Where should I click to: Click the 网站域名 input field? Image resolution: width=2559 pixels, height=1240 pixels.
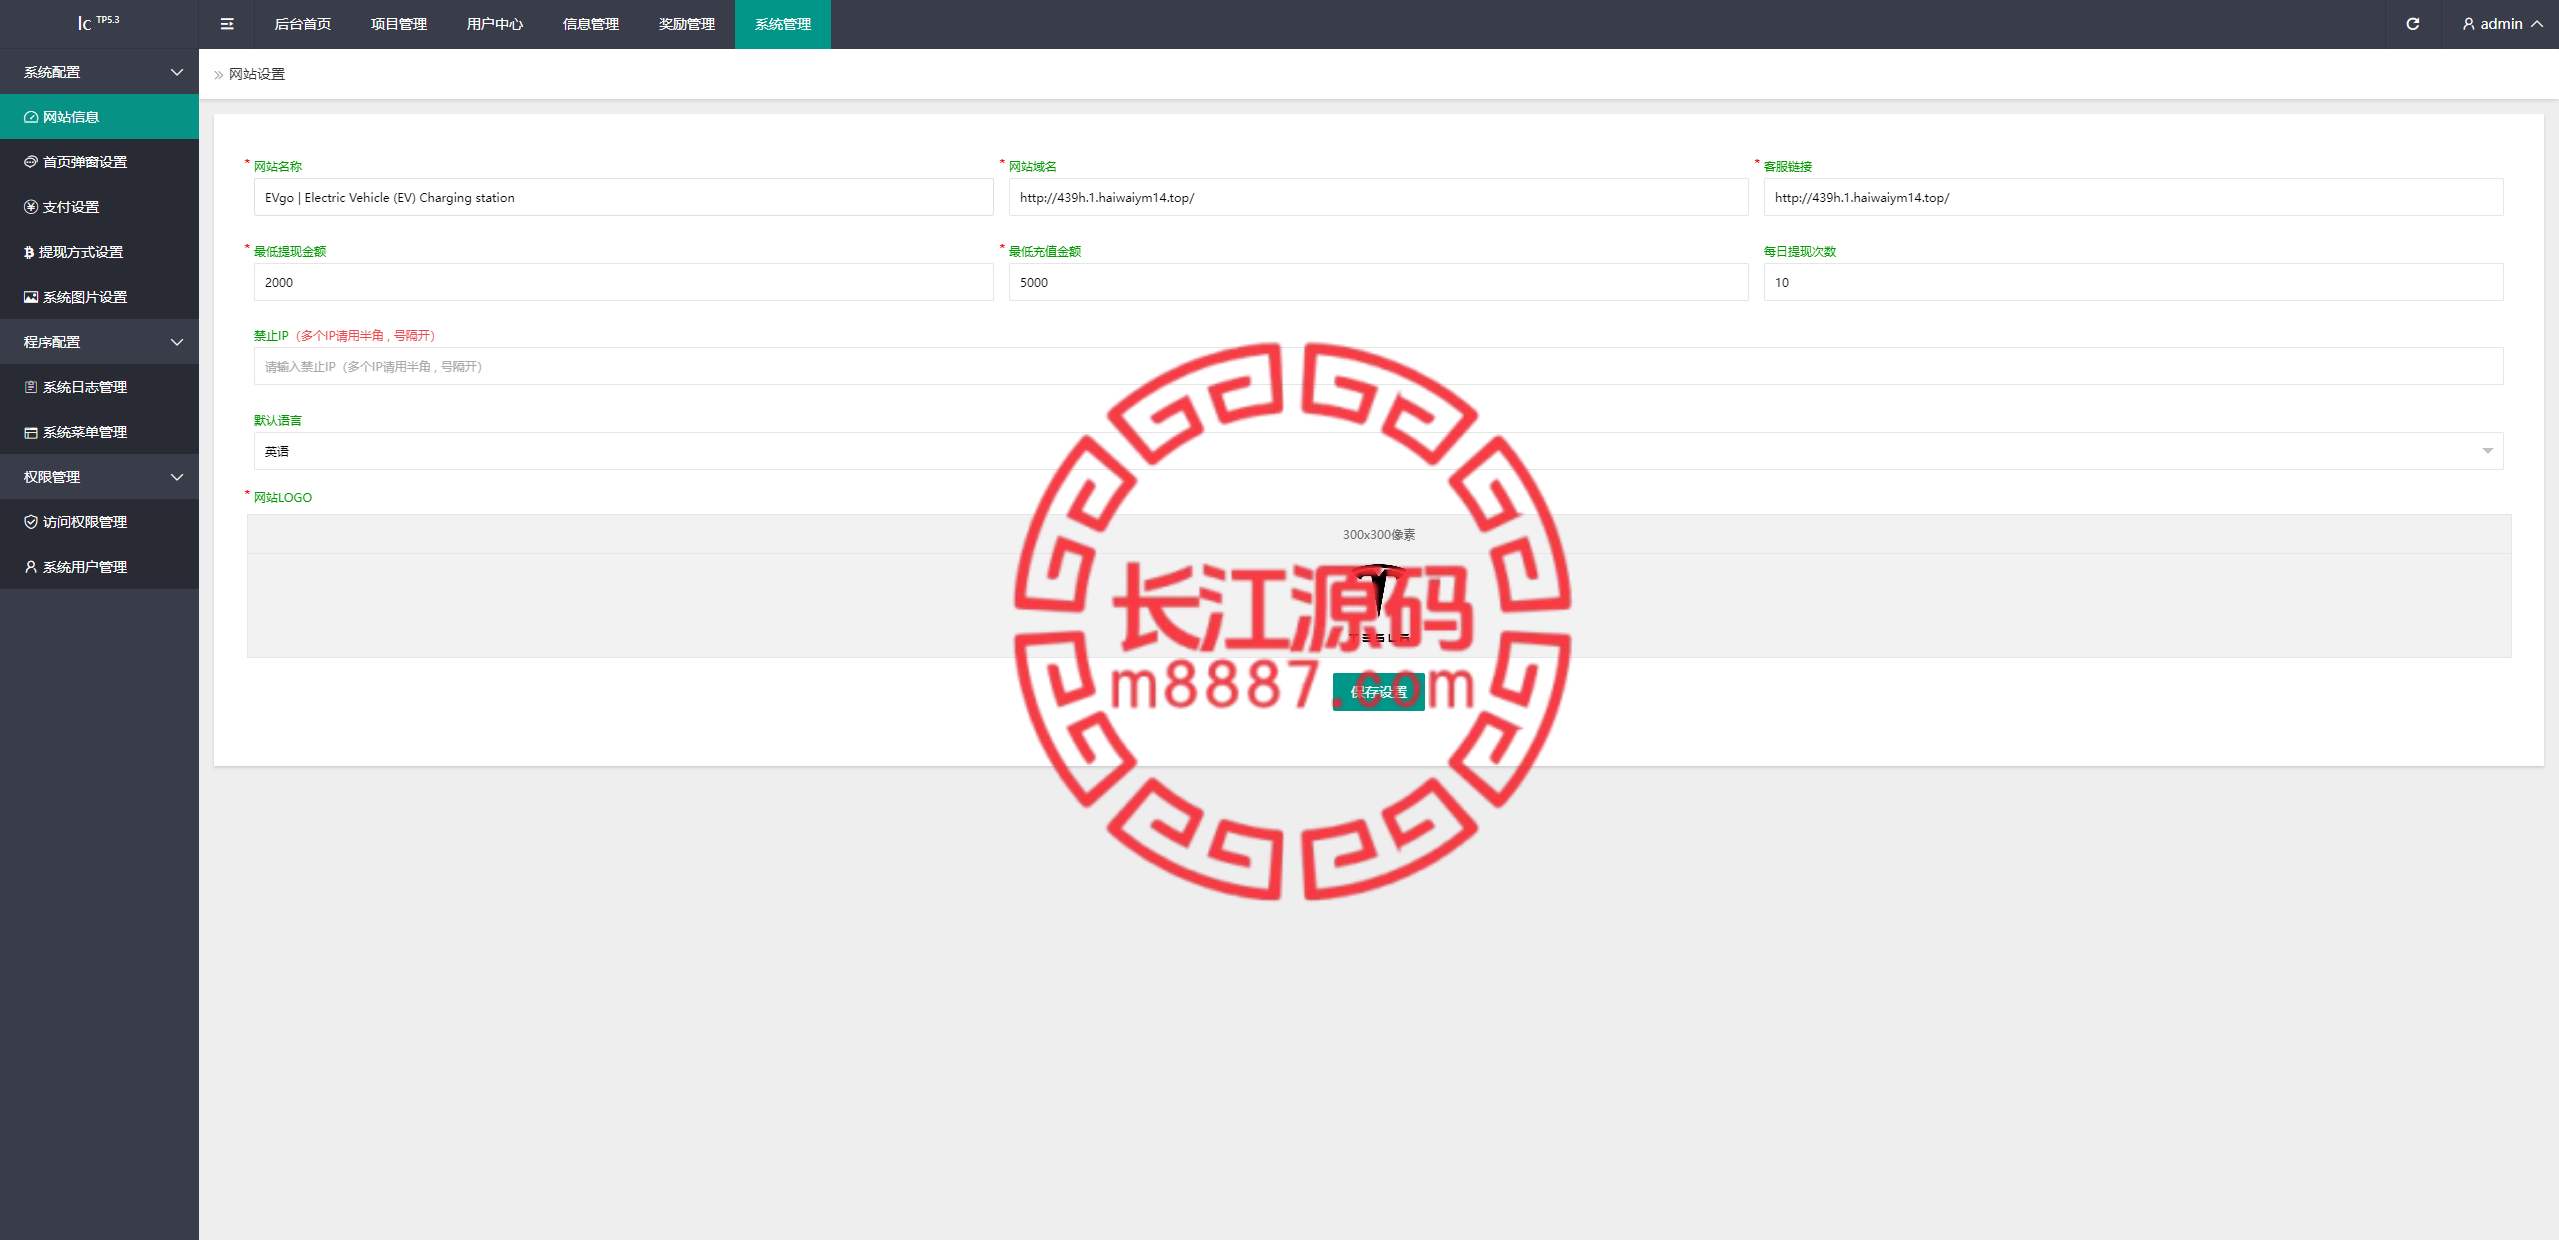click(1378, 197)
